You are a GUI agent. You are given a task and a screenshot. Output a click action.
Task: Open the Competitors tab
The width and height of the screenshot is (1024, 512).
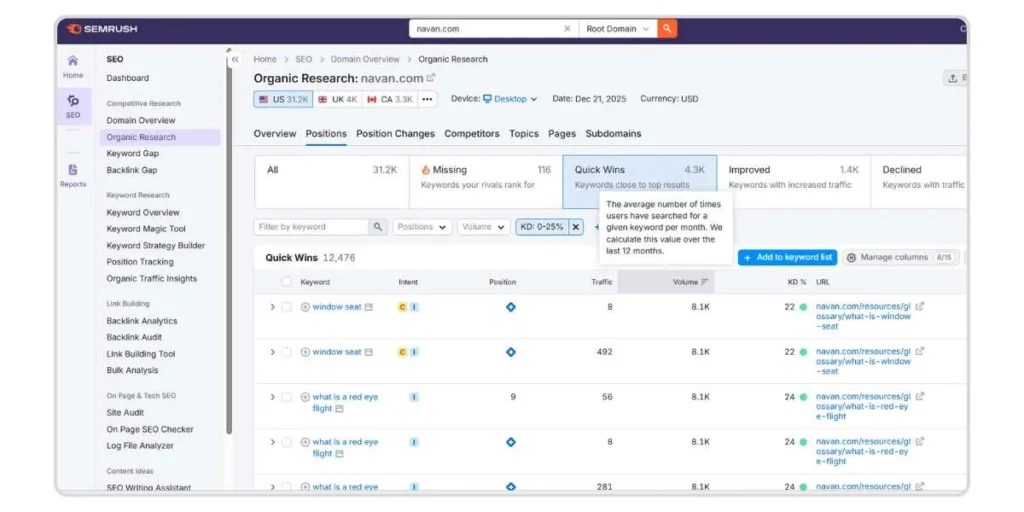[x=472, y=134]
